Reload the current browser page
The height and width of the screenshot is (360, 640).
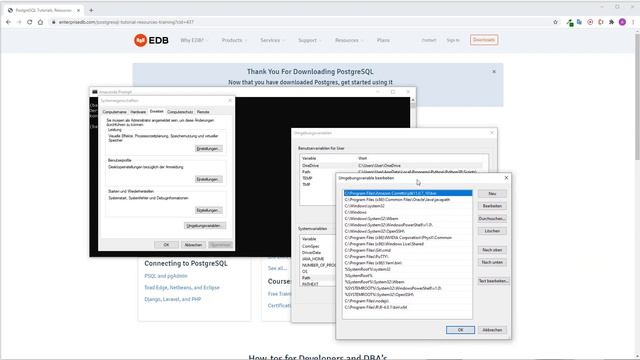pos(29,22)
